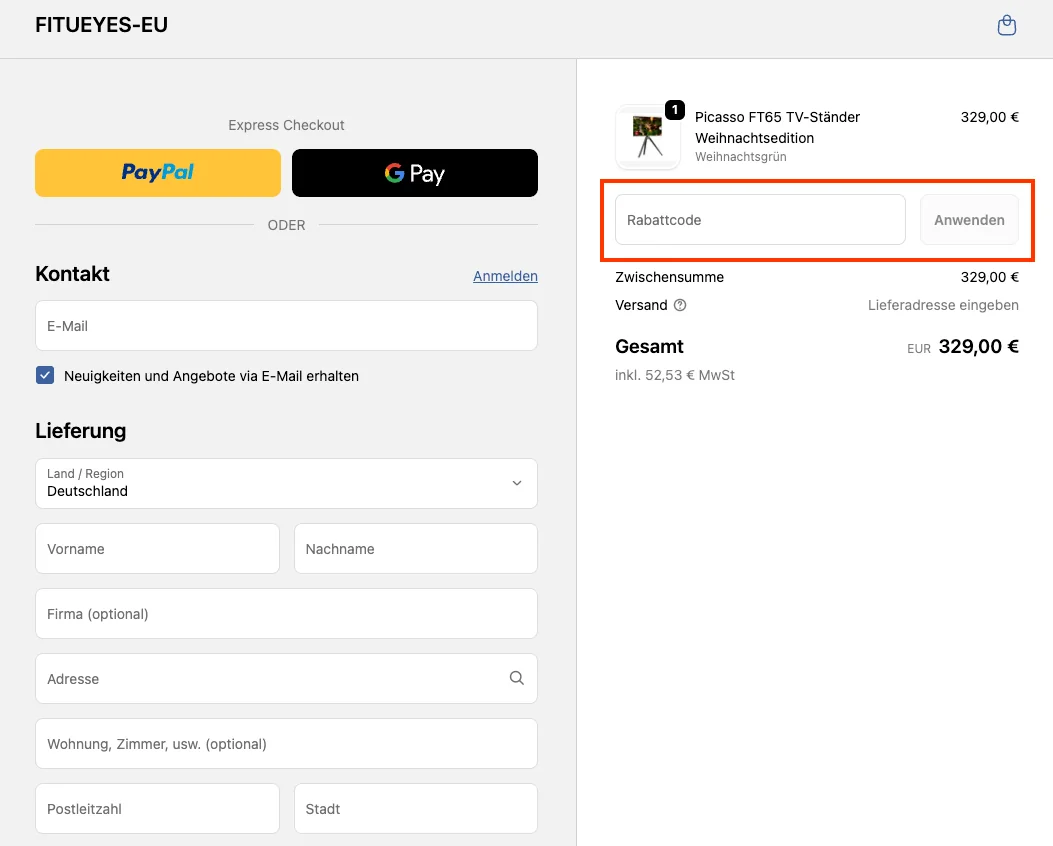Click the Anmelden login link
Screen dimensions: 1053x846
click(505, 276)
